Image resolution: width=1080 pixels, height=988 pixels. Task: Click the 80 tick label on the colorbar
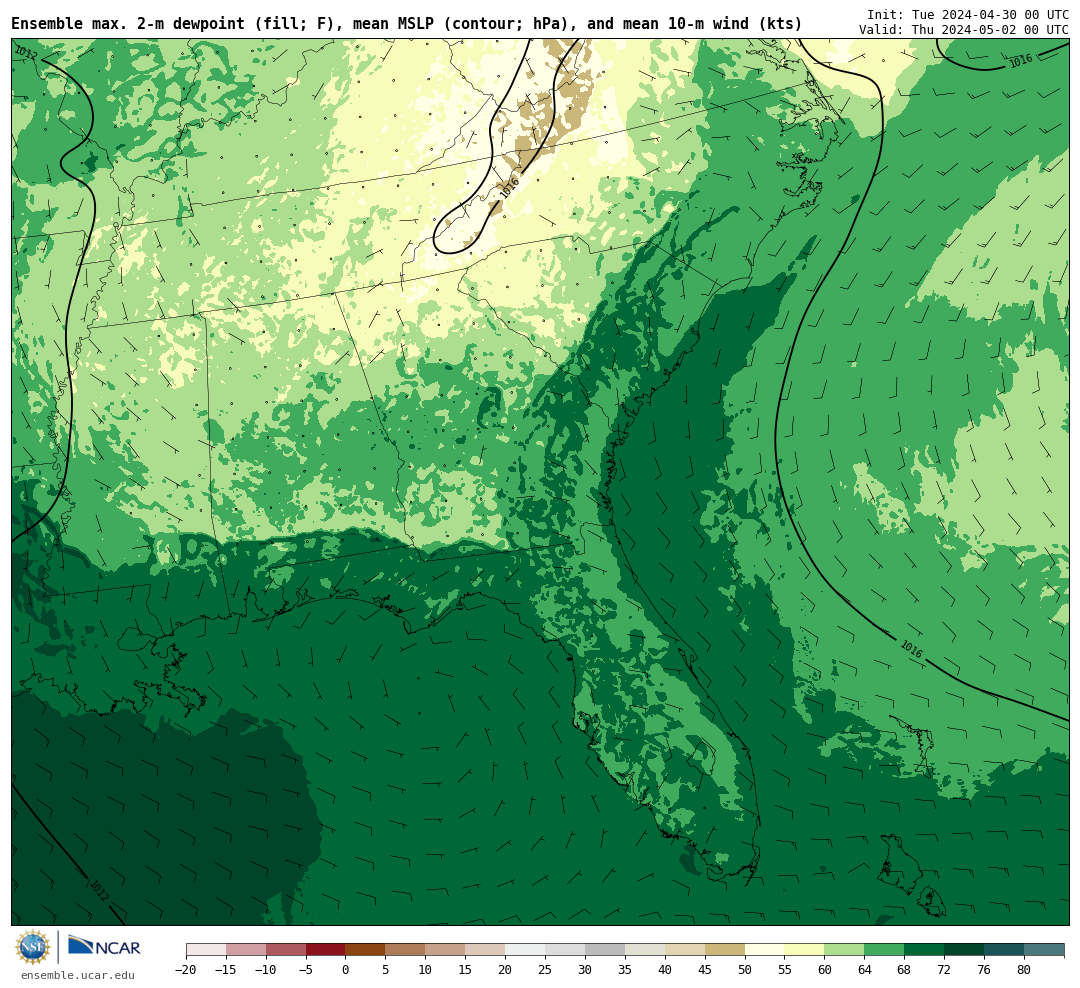coord(1025,969)
